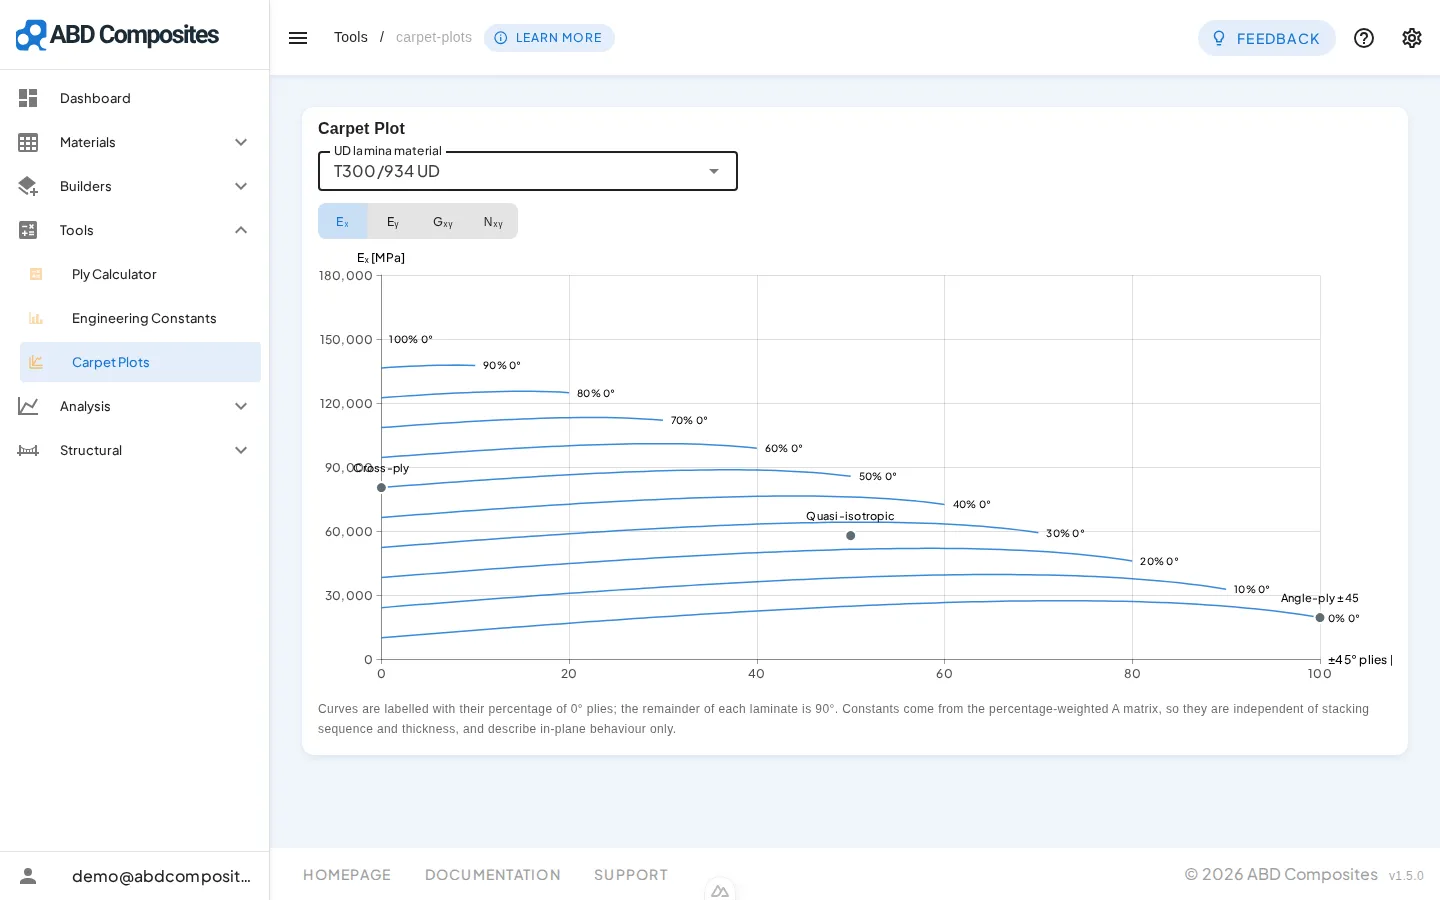Image resolution: width=1440 pixels, height=900 pixels.
Task: Click the 70% 0° curve label
Action: [x=689, y=420]
